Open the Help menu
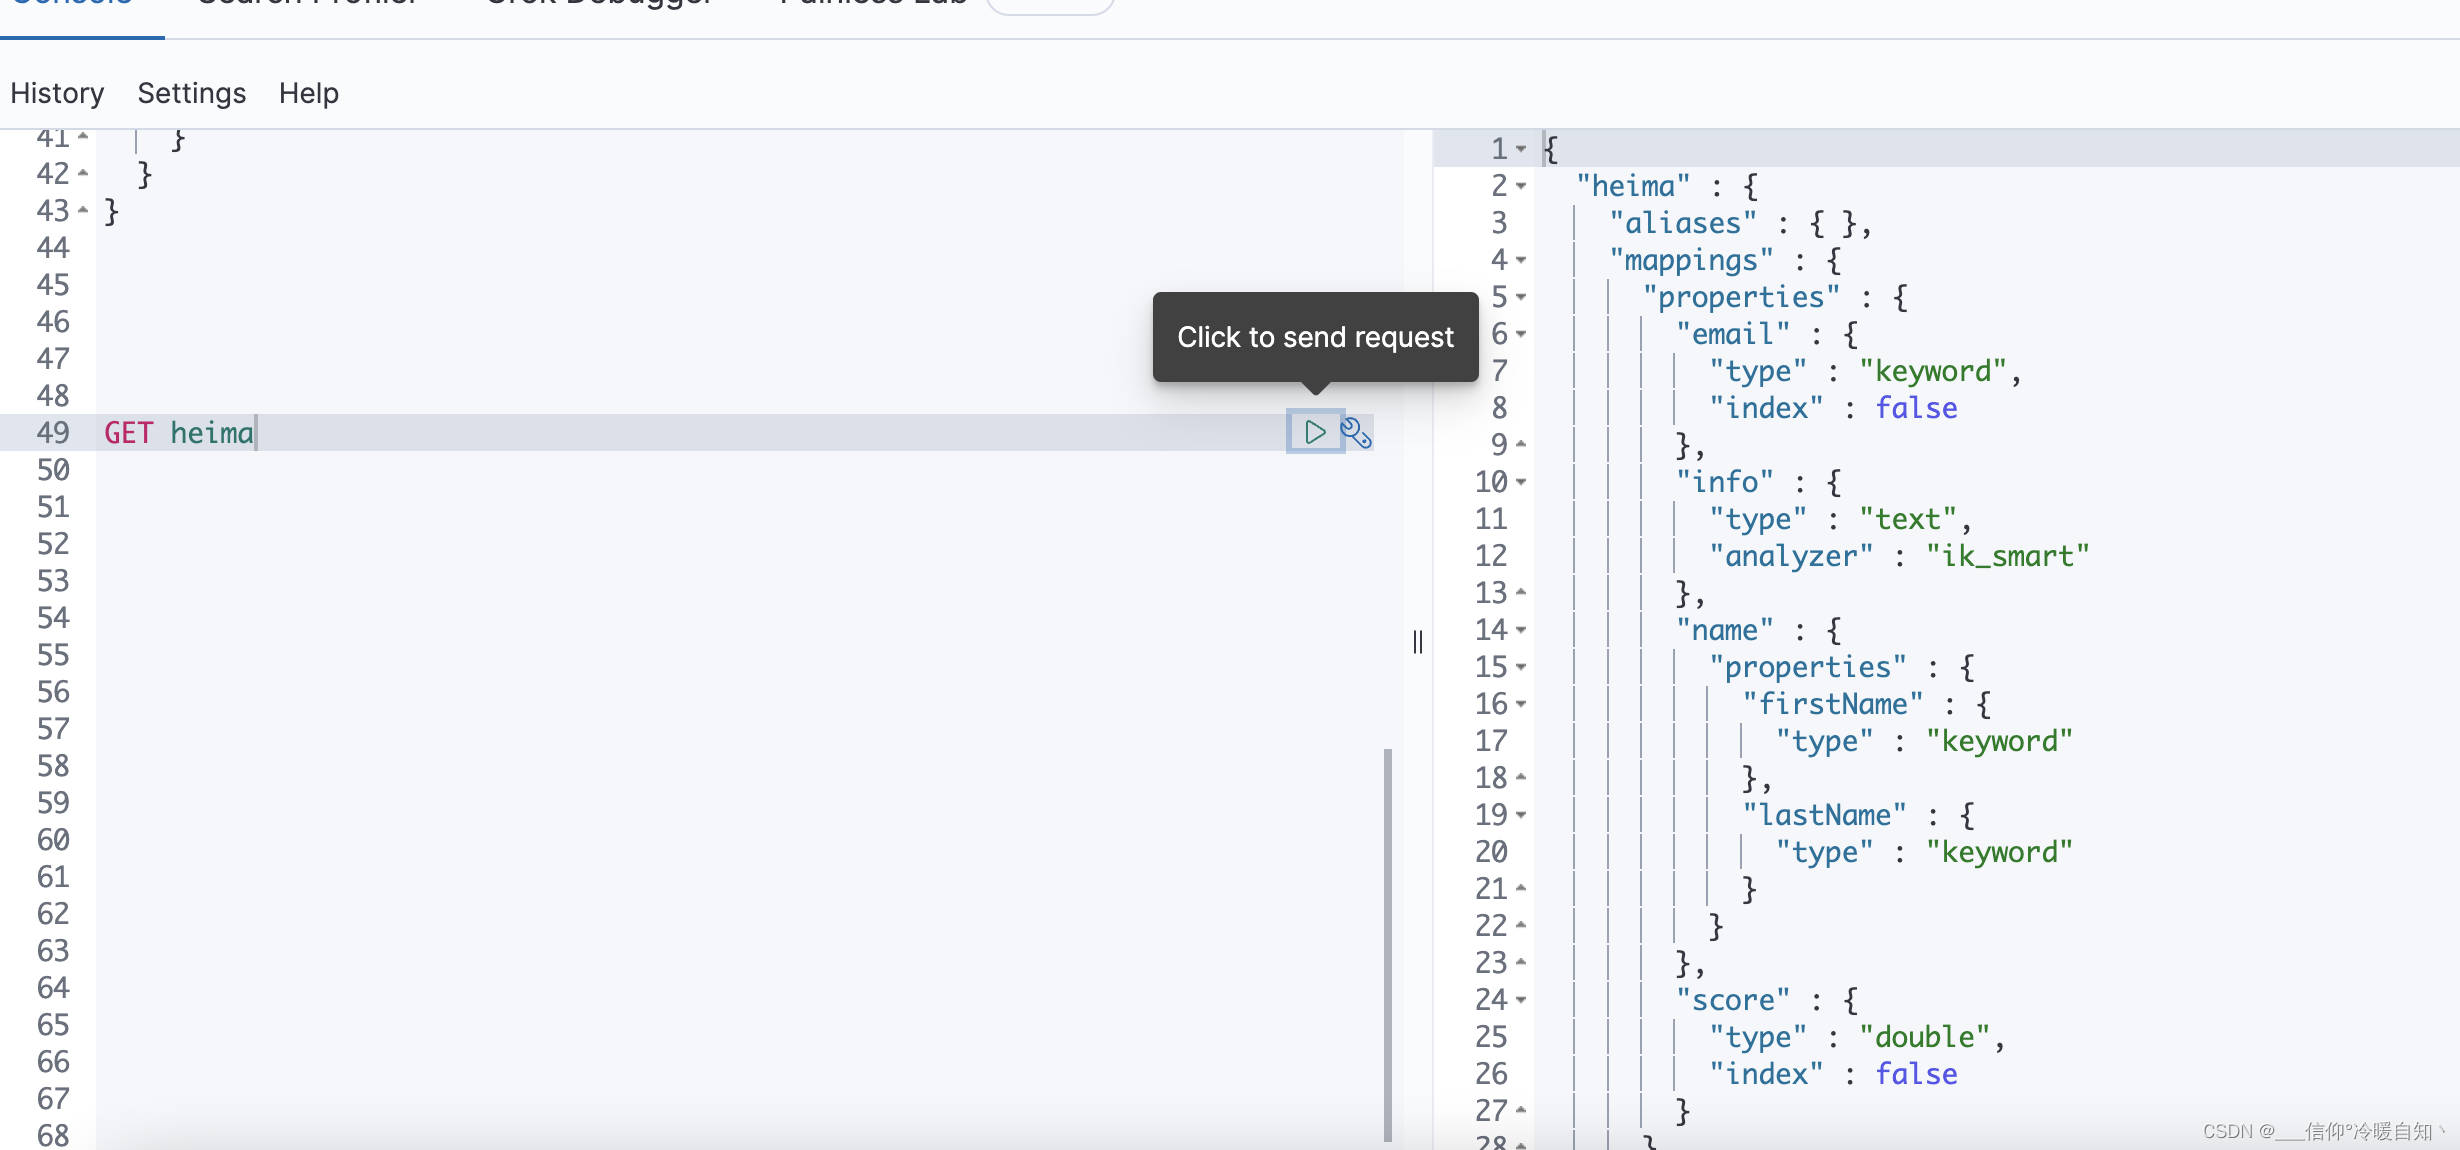Image resolution: width=2460 pixels, height=1150 pixels. point(308,93)
